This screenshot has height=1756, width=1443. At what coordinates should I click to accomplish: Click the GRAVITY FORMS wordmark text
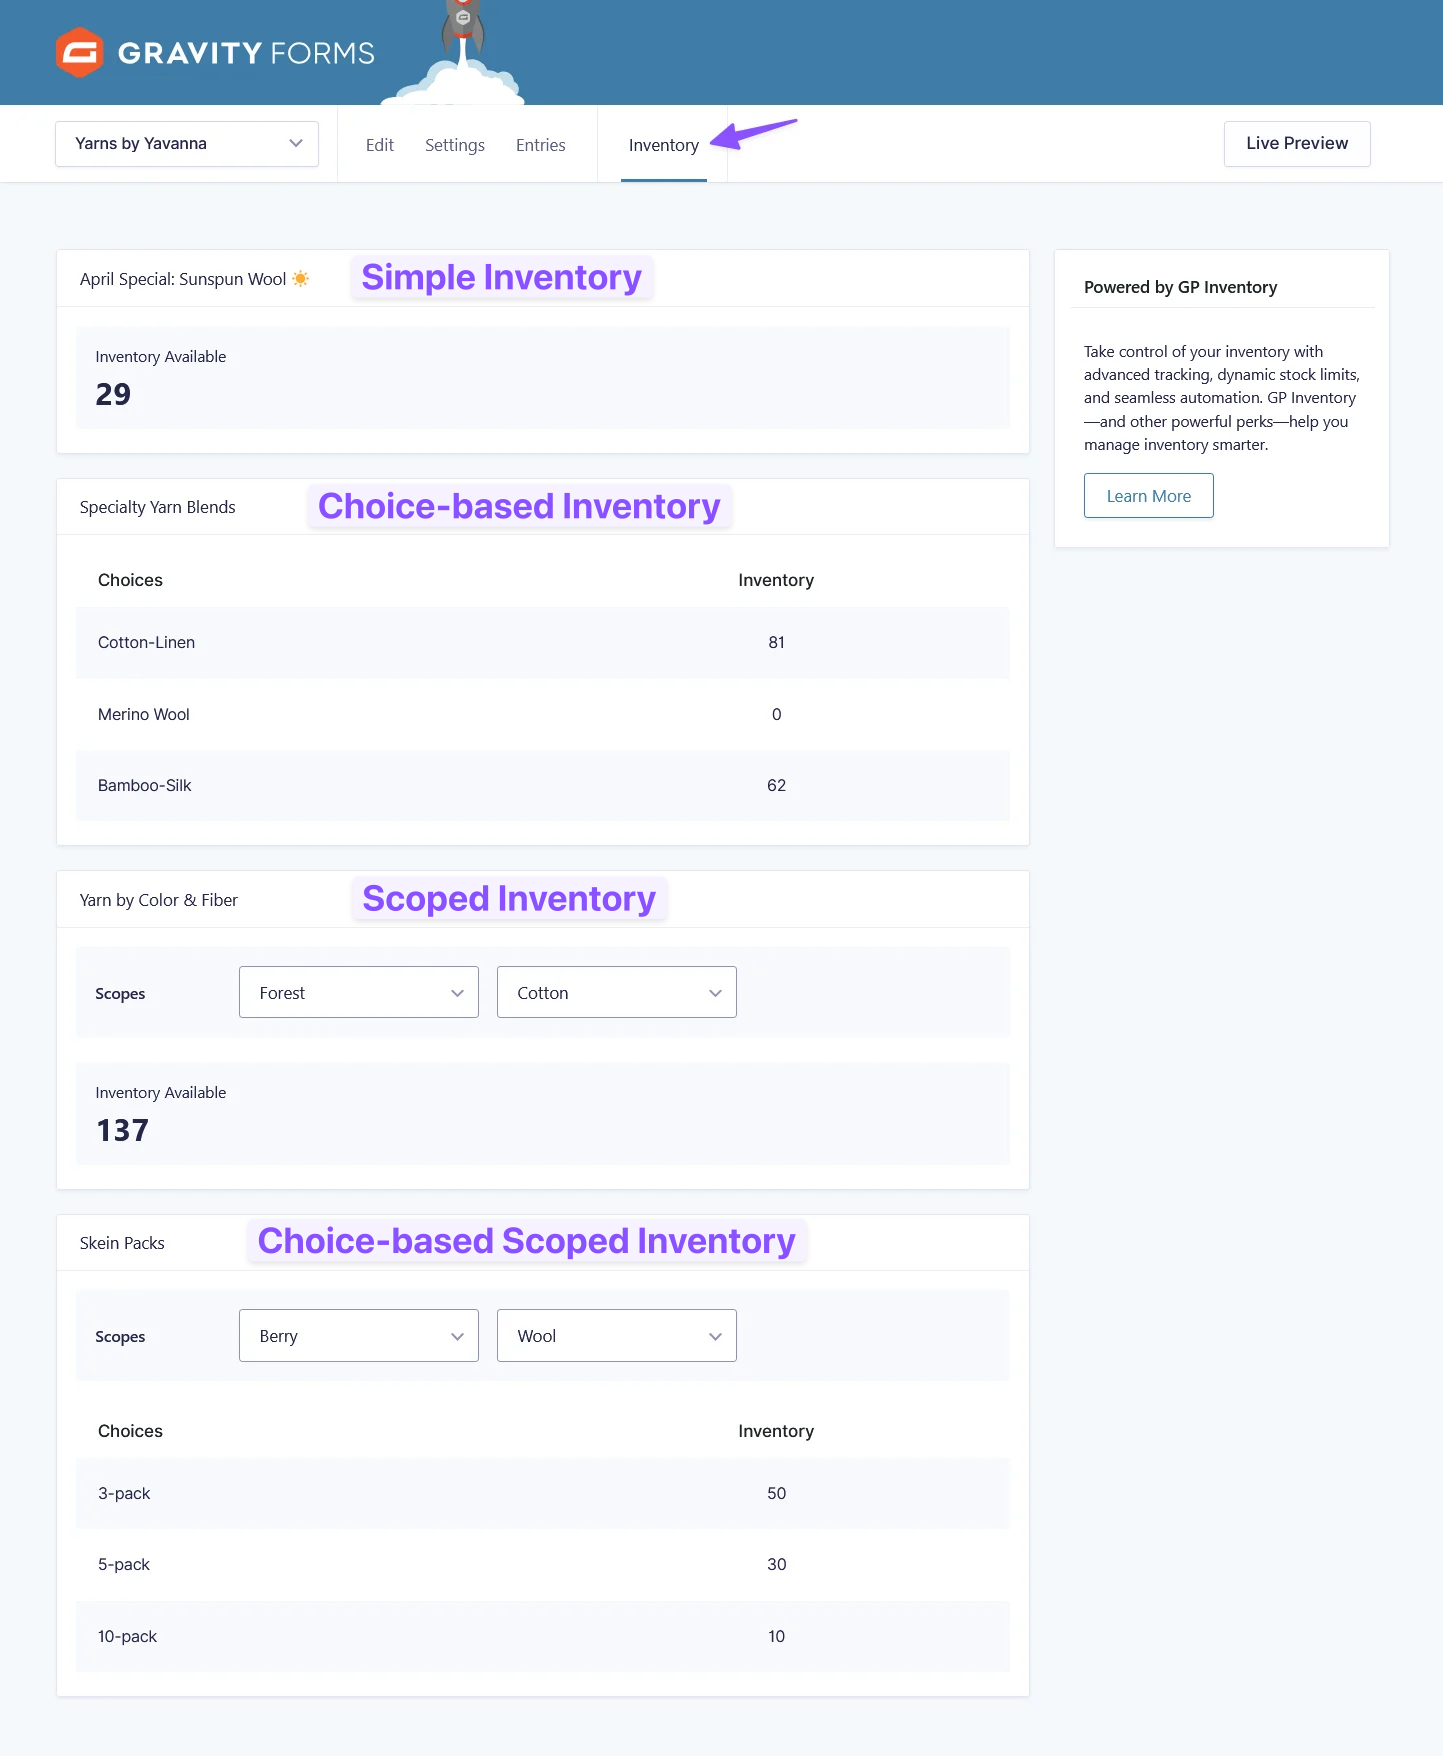tap(246, 53)
